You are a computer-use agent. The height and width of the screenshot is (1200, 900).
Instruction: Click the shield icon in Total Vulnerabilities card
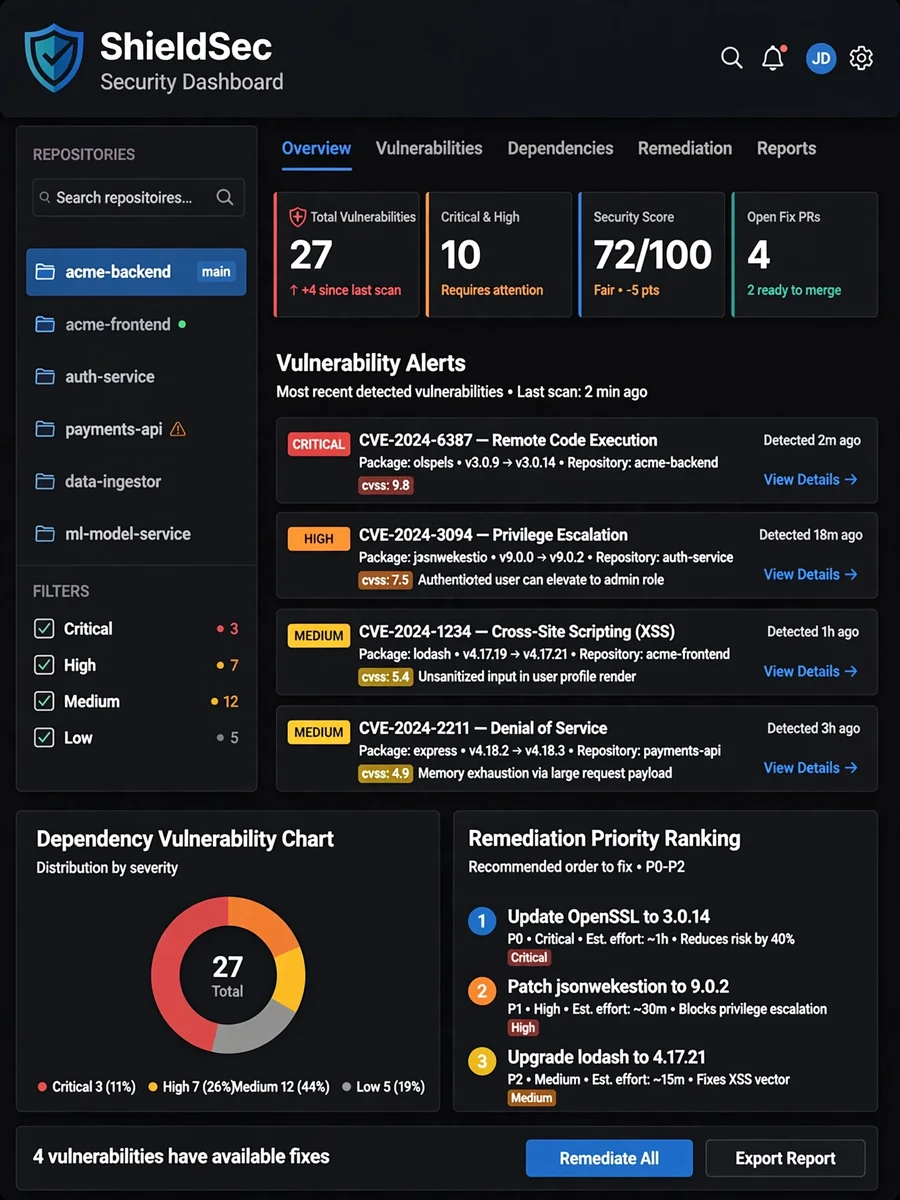298,216
